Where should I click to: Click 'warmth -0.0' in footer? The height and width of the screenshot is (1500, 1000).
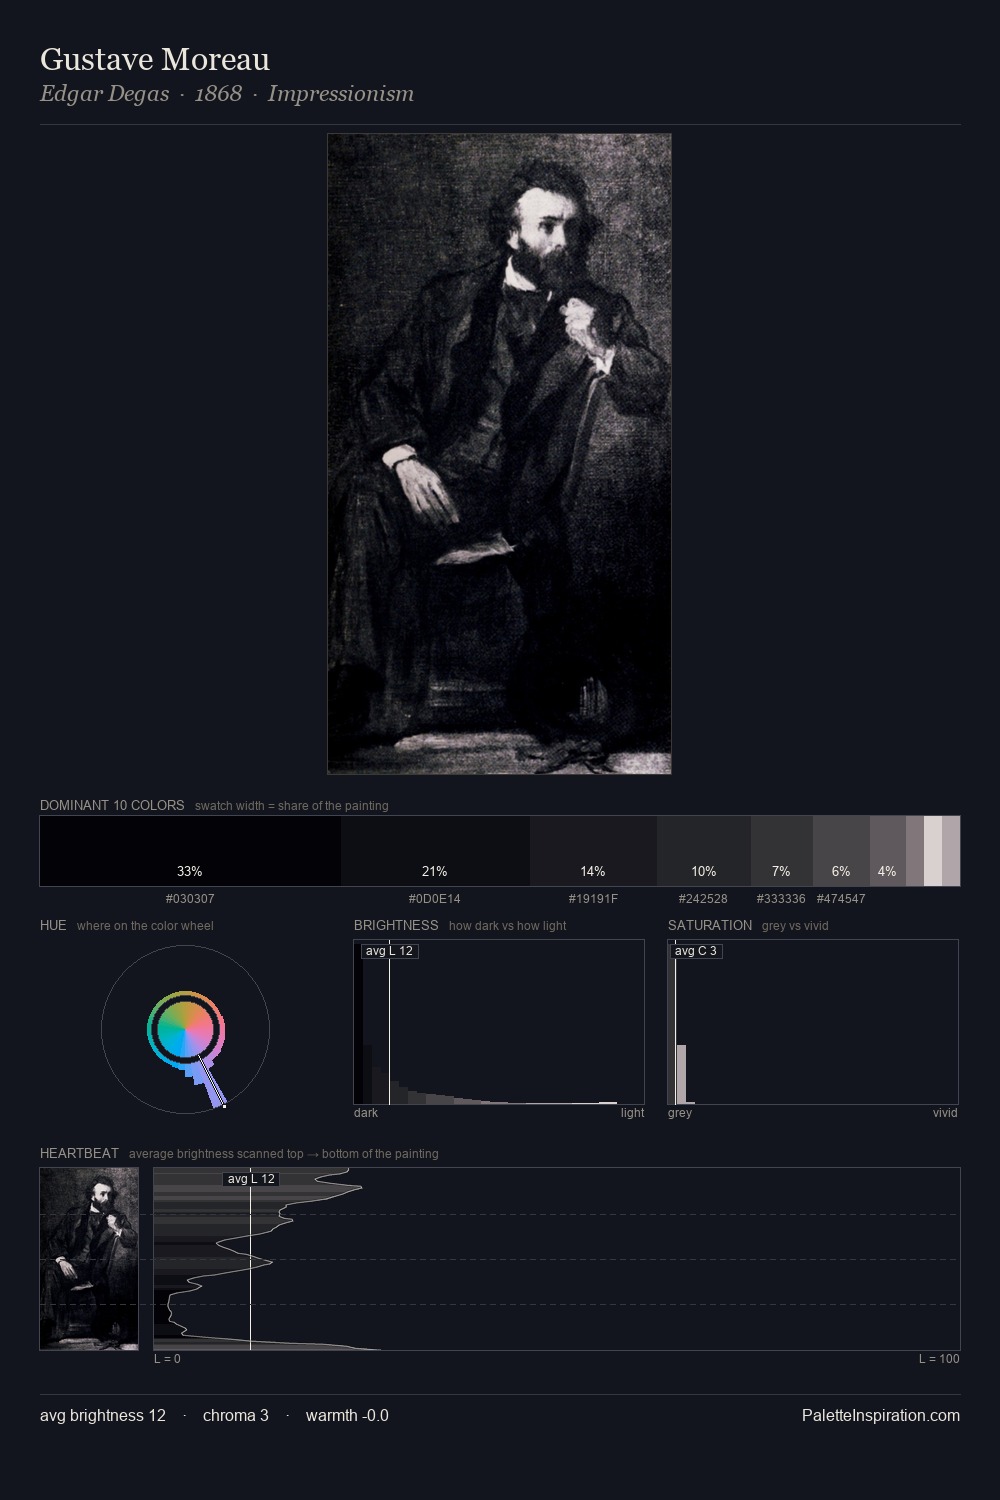(x=347, y=1416)
